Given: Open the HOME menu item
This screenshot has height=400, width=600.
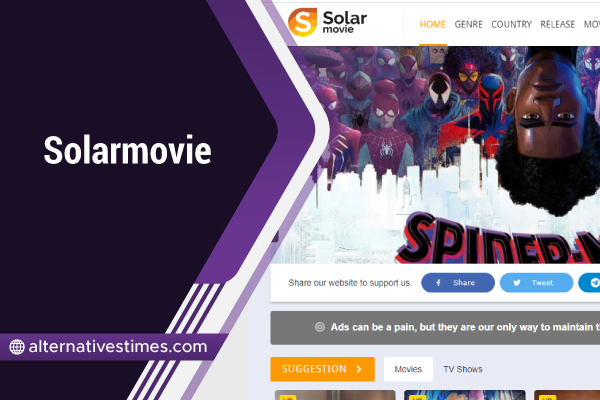Looking at the screenshot, I should [x=433, y=24].
